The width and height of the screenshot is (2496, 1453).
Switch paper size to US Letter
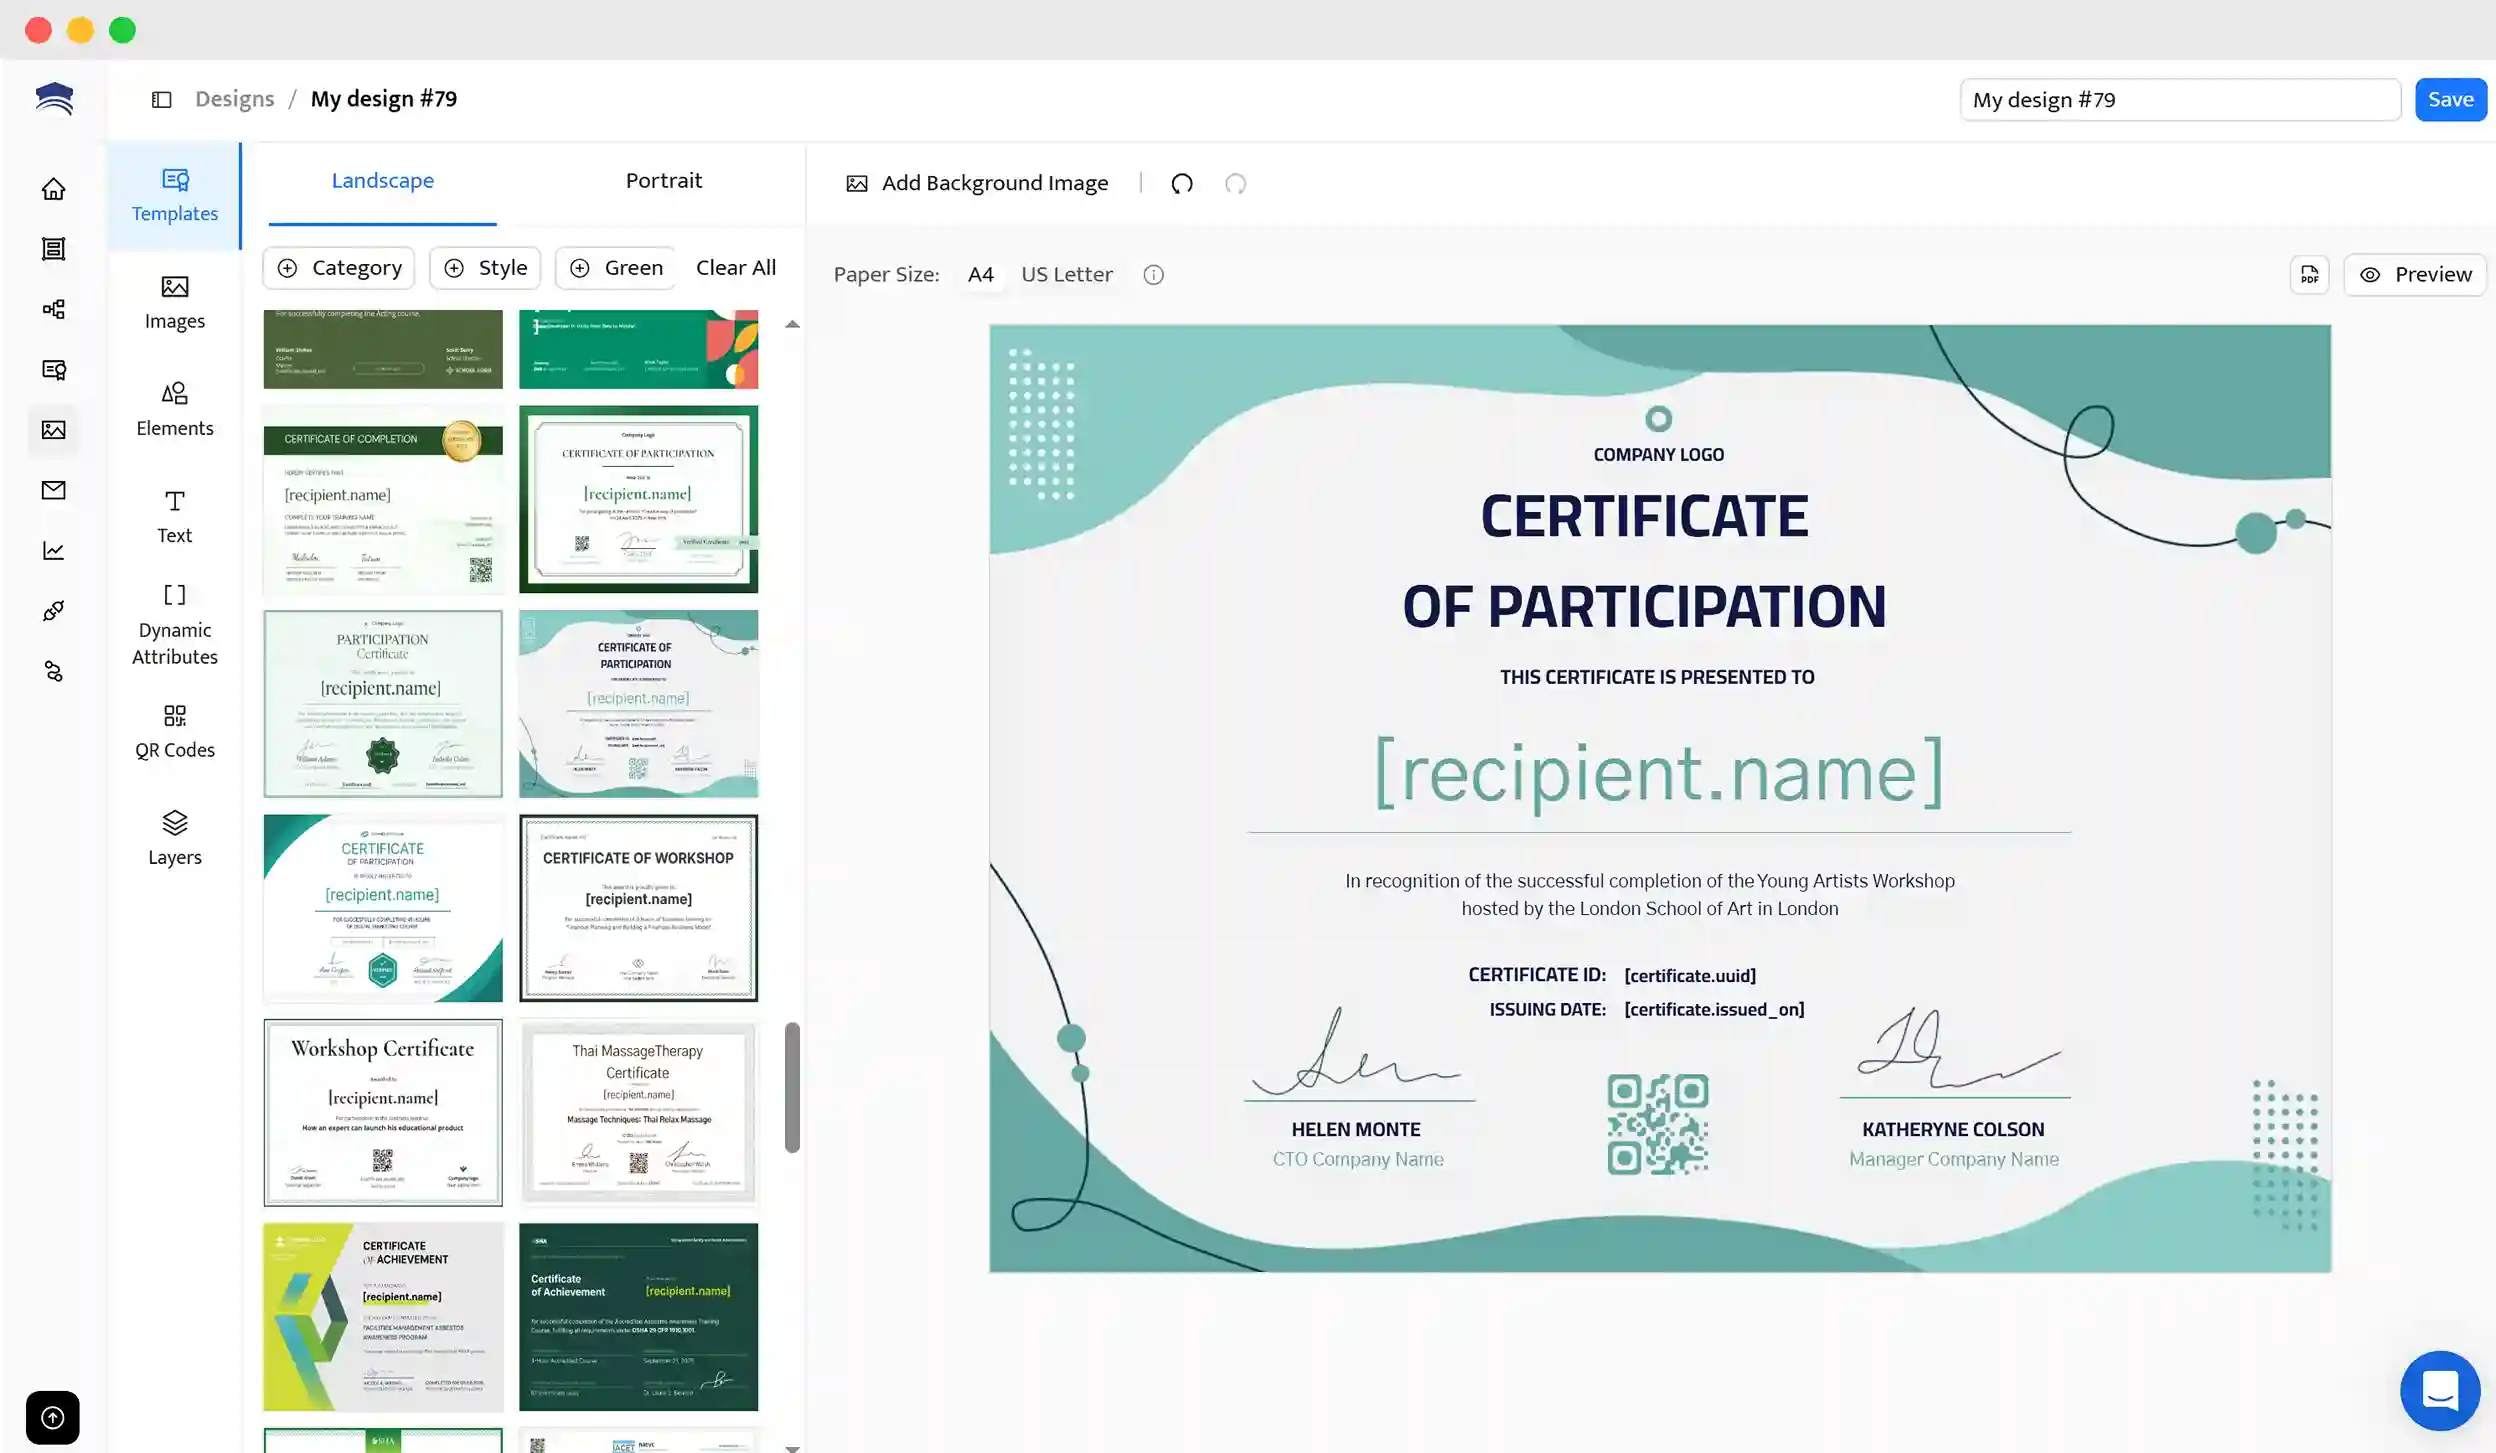pyautogui.click(x=1065, y=274)
